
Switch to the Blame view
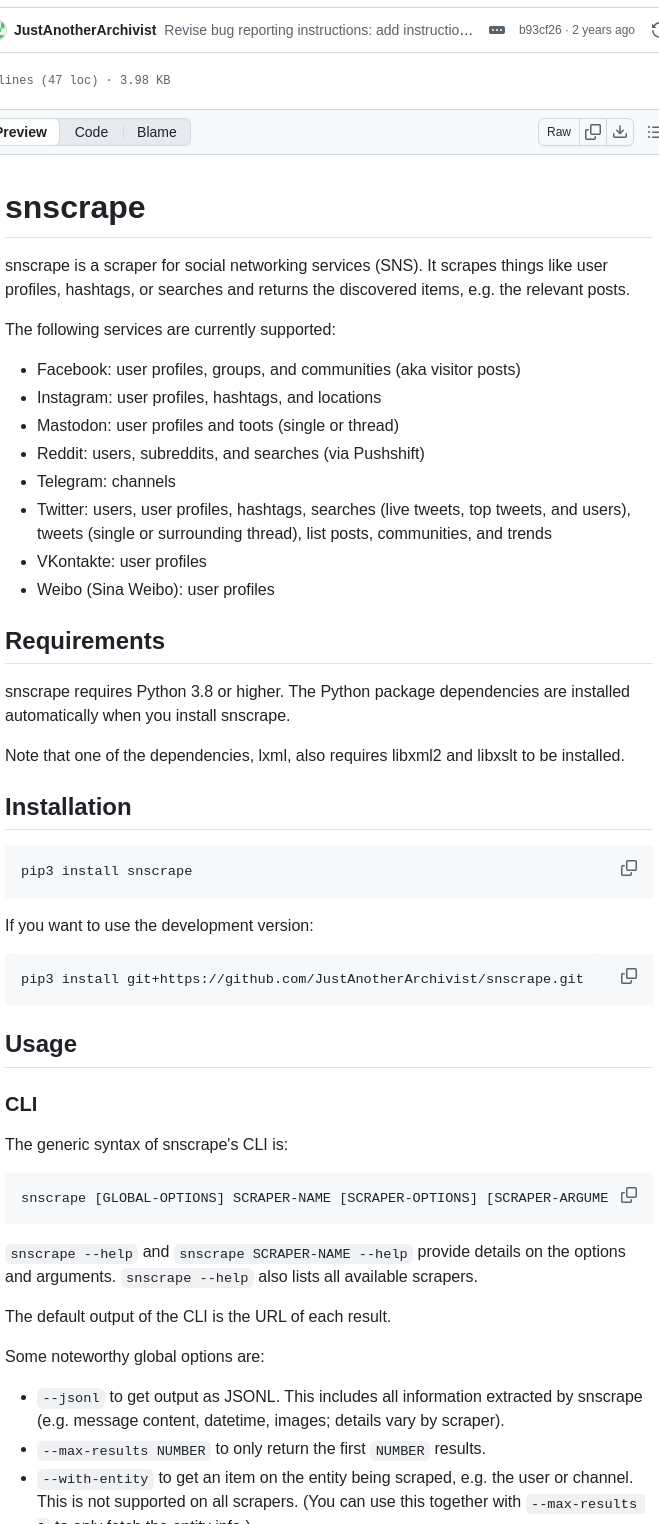pyautogui.click(x=157, y=132)
